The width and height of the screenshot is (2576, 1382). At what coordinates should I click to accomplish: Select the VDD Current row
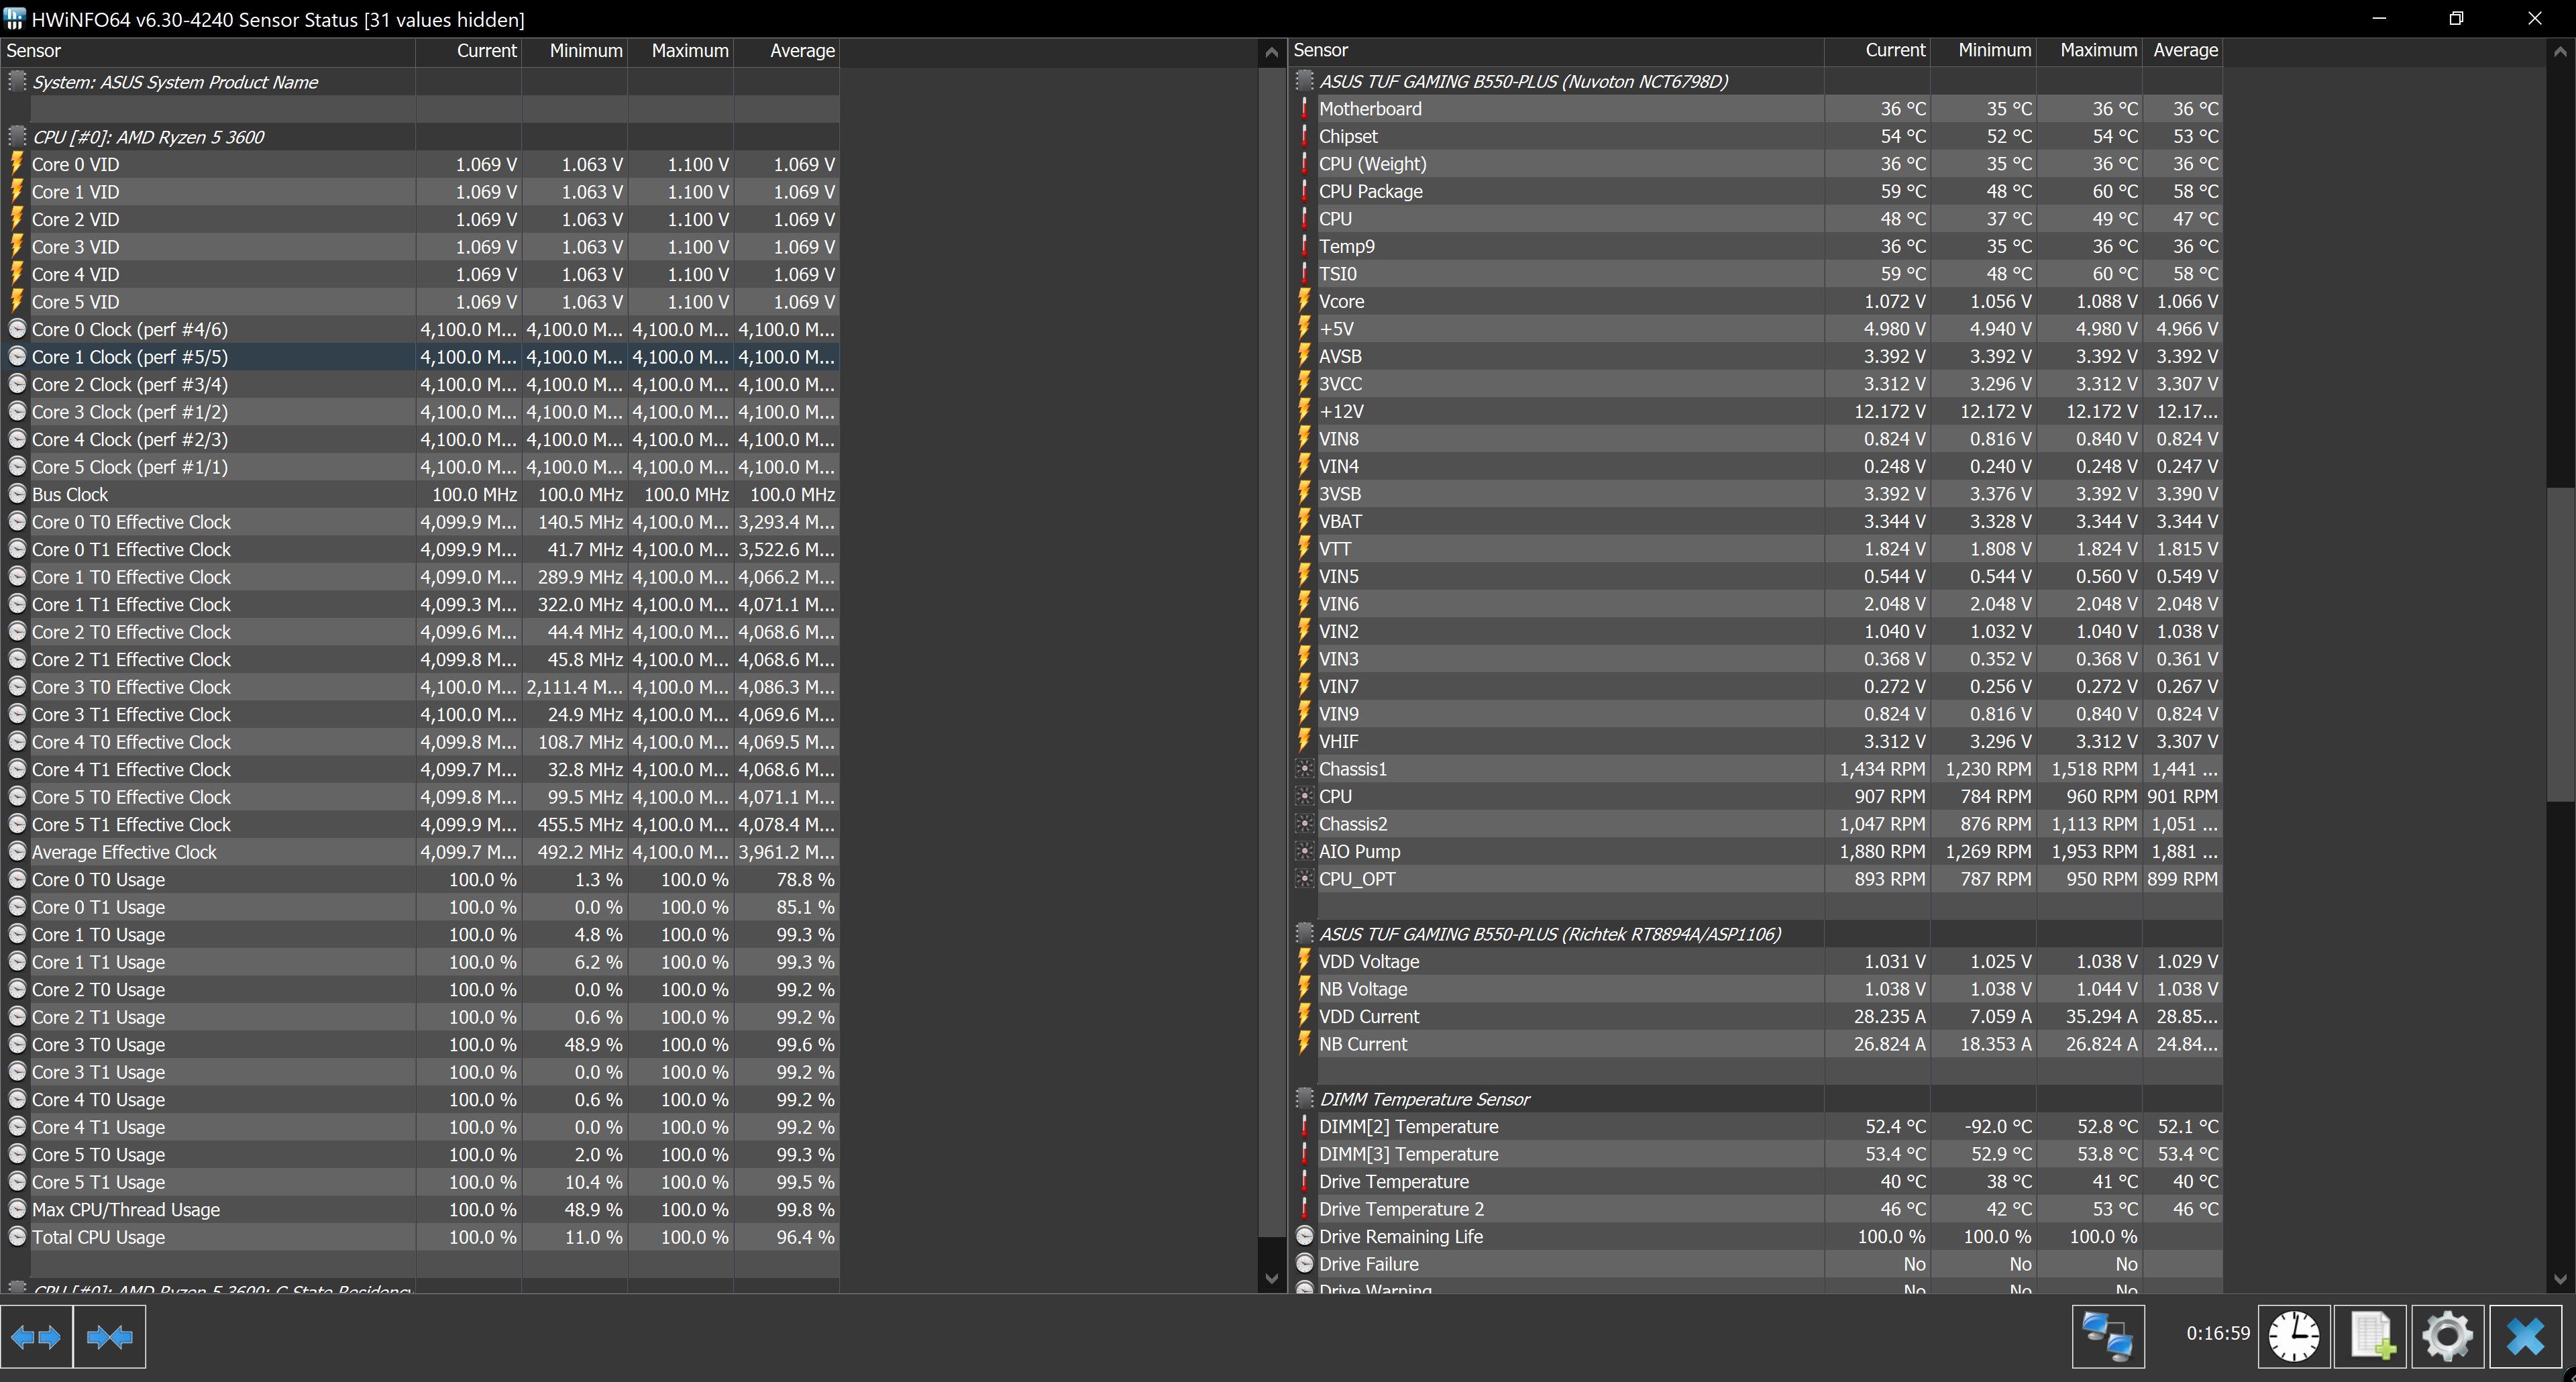click(x=1757, y=1016)
